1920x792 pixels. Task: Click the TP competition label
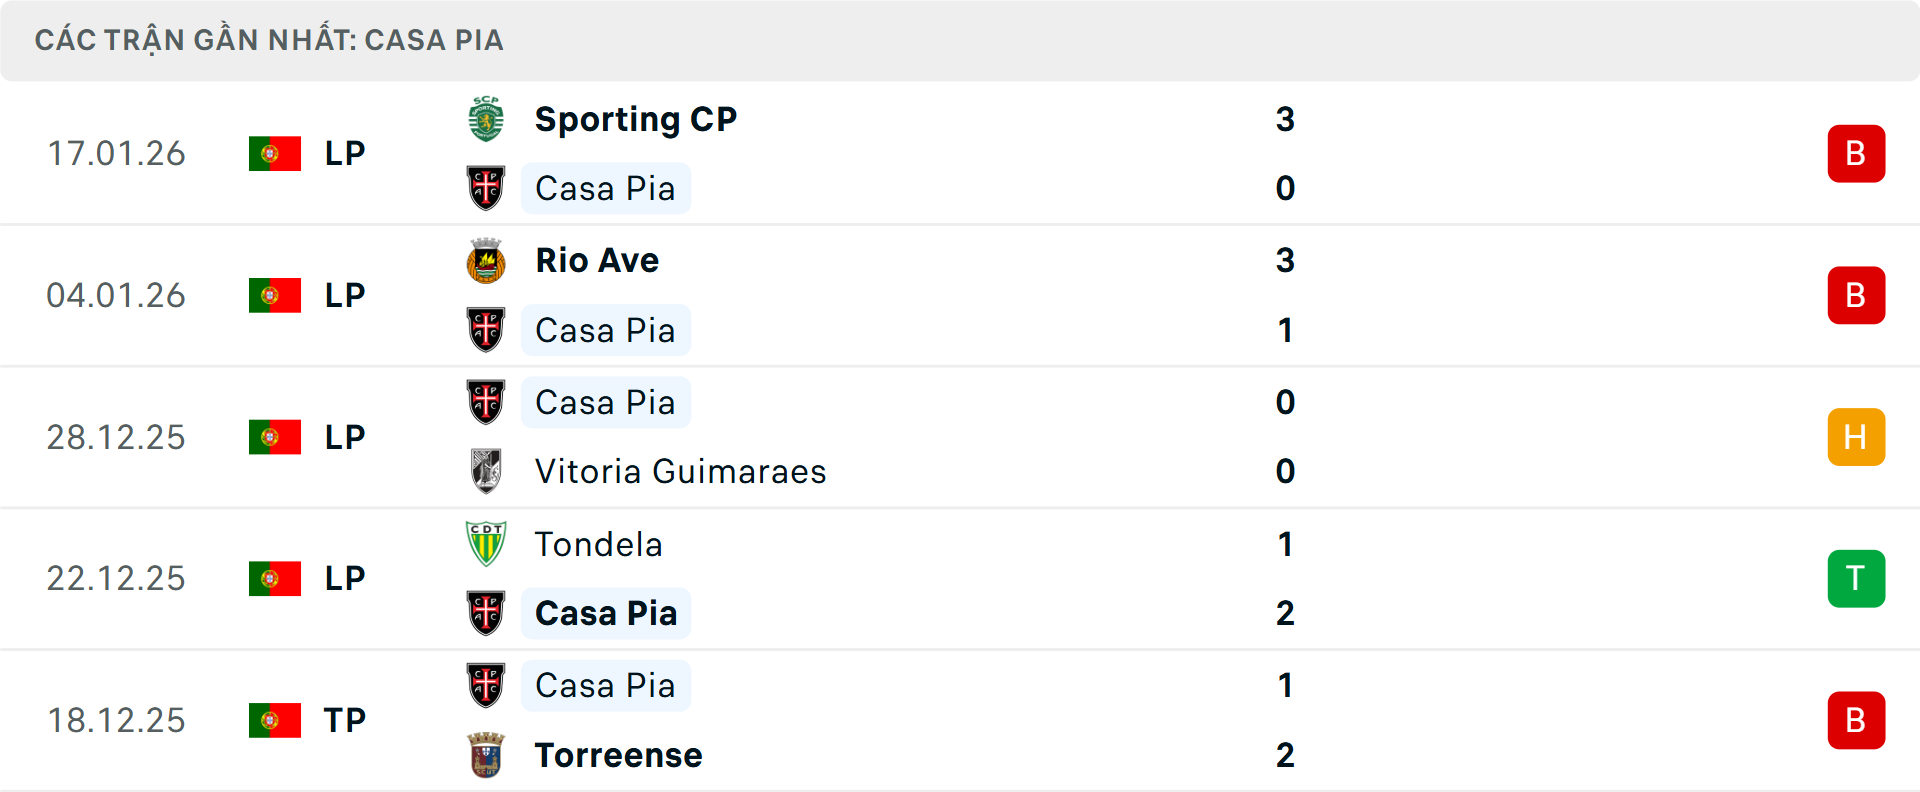click(345, 720)
